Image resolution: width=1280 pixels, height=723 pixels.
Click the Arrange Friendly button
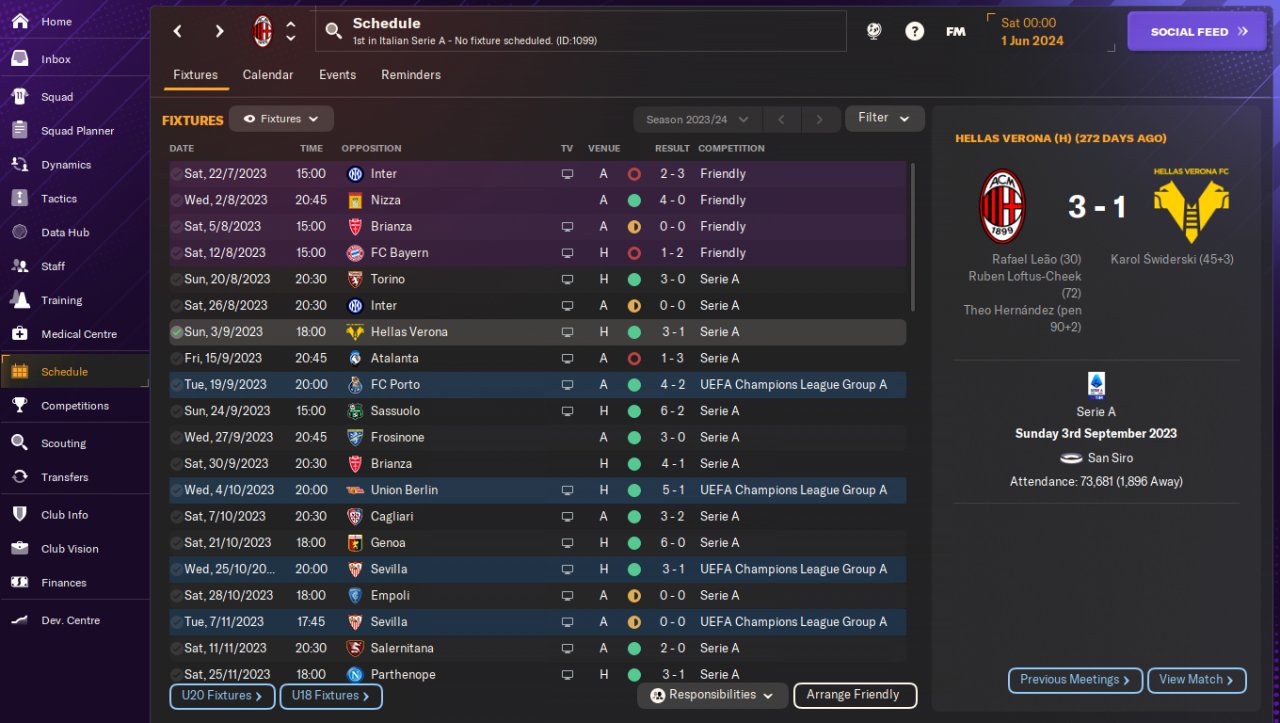(x=854, y=695)
